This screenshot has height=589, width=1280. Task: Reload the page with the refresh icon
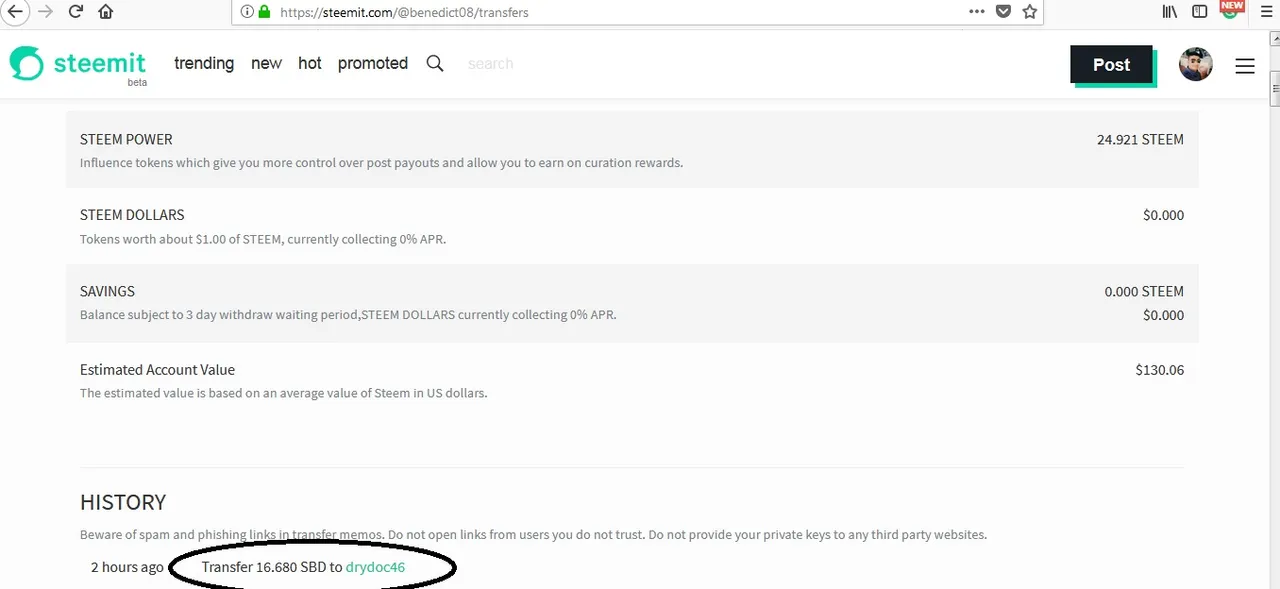coord(75,12)
